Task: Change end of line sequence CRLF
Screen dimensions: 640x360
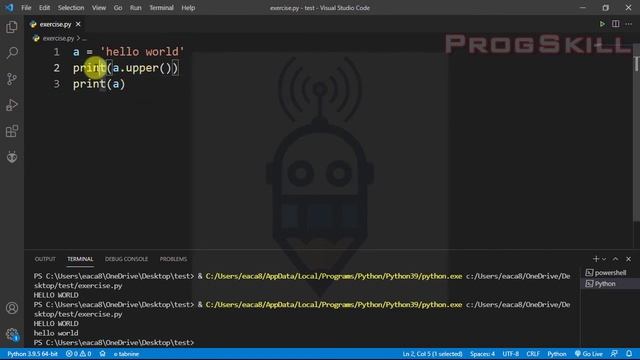Action: pos(533,354)
